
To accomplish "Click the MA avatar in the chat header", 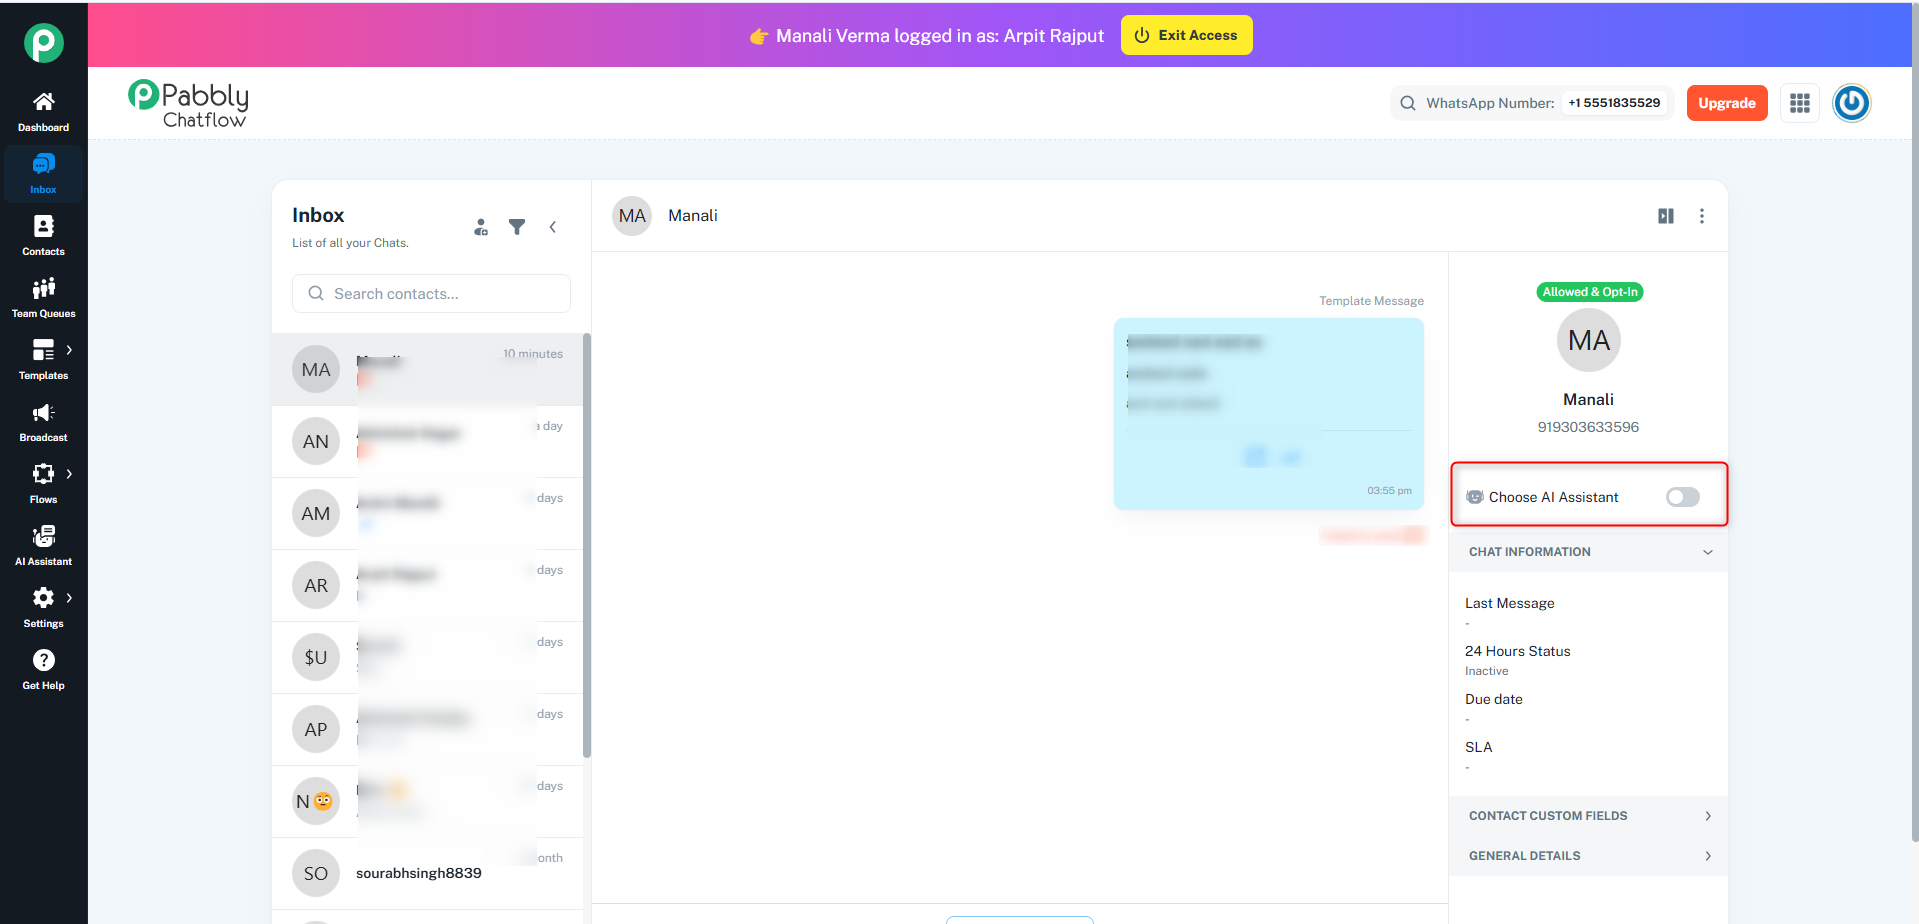I will [632, 216].
